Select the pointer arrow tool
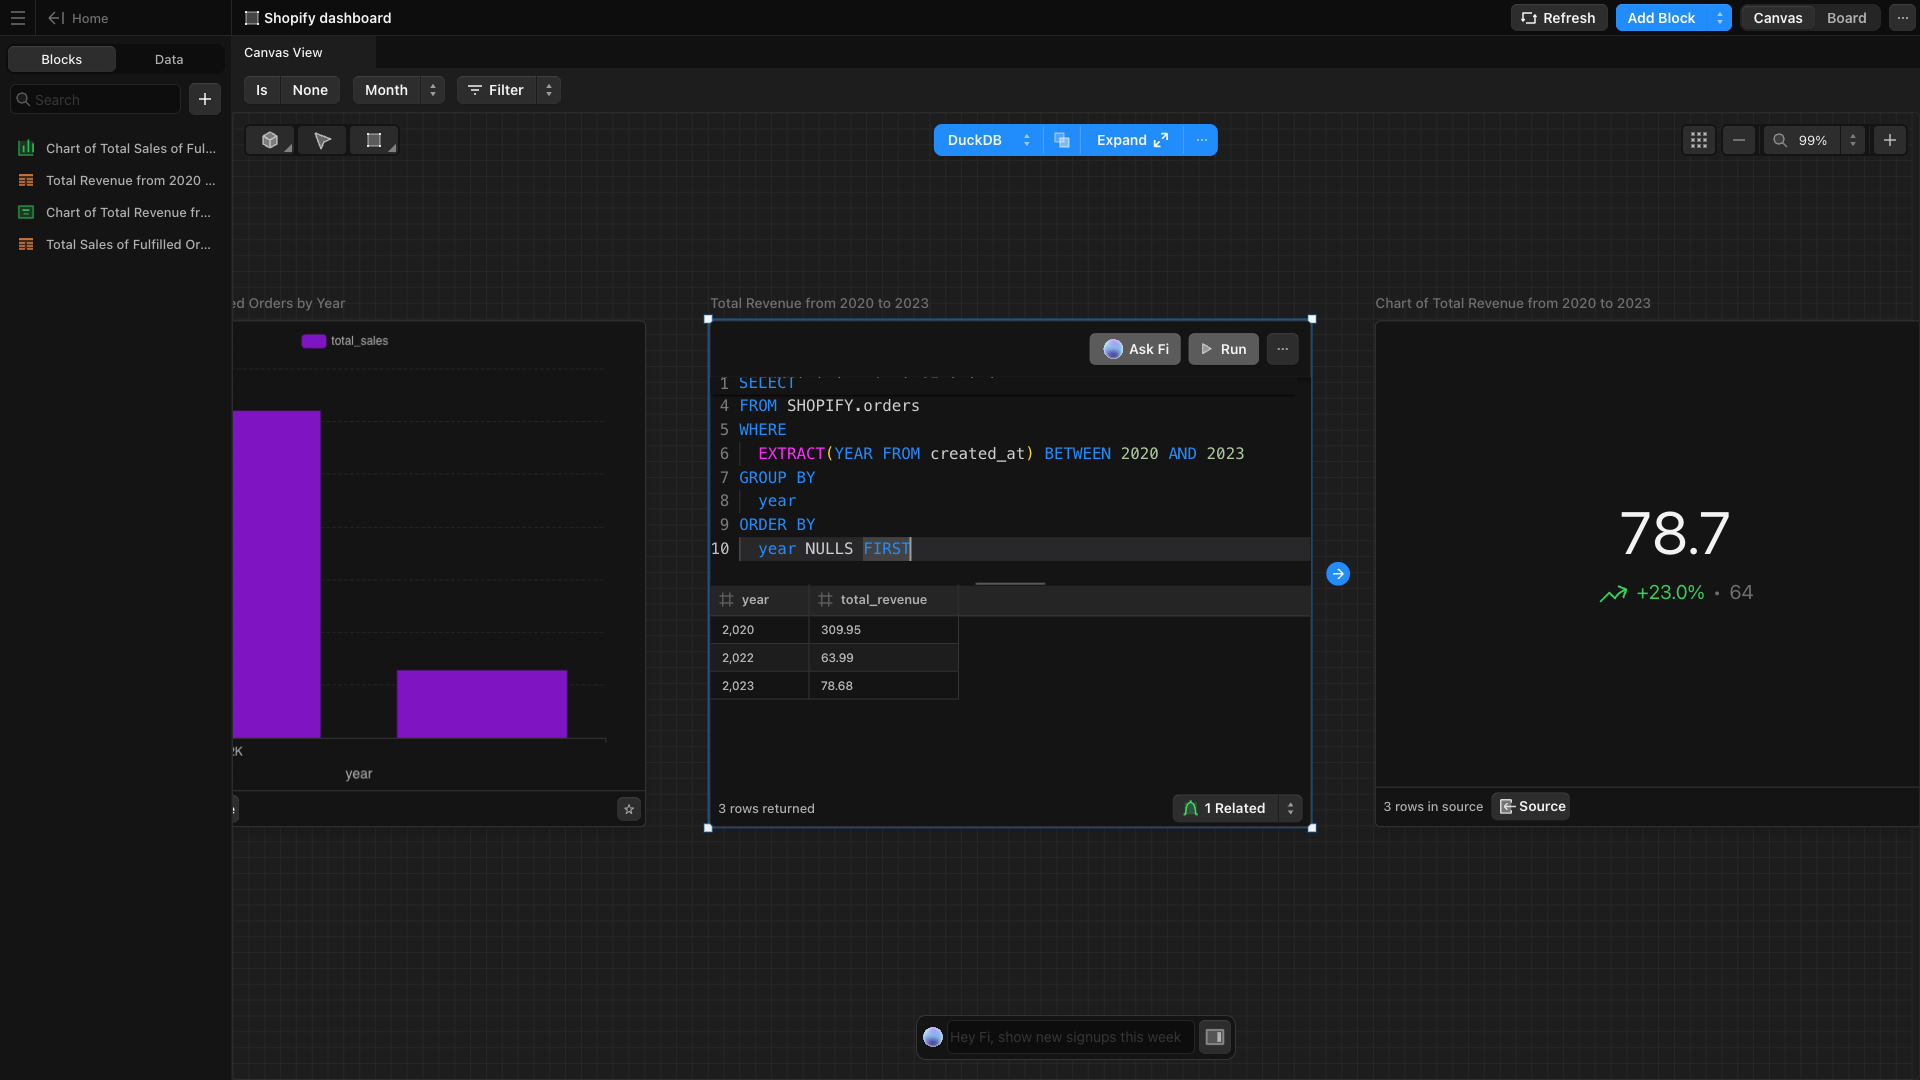1920x1080 pixels. tap(322, 141)
